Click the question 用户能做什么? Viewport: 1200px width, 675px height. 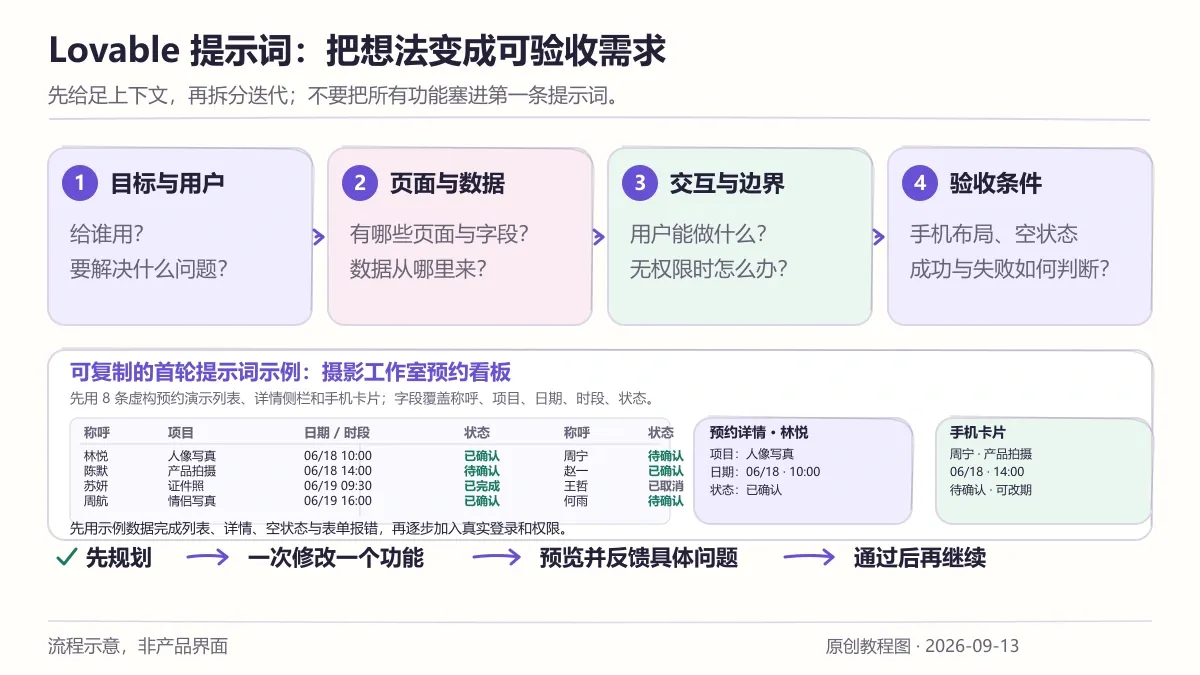pos(698,234)
